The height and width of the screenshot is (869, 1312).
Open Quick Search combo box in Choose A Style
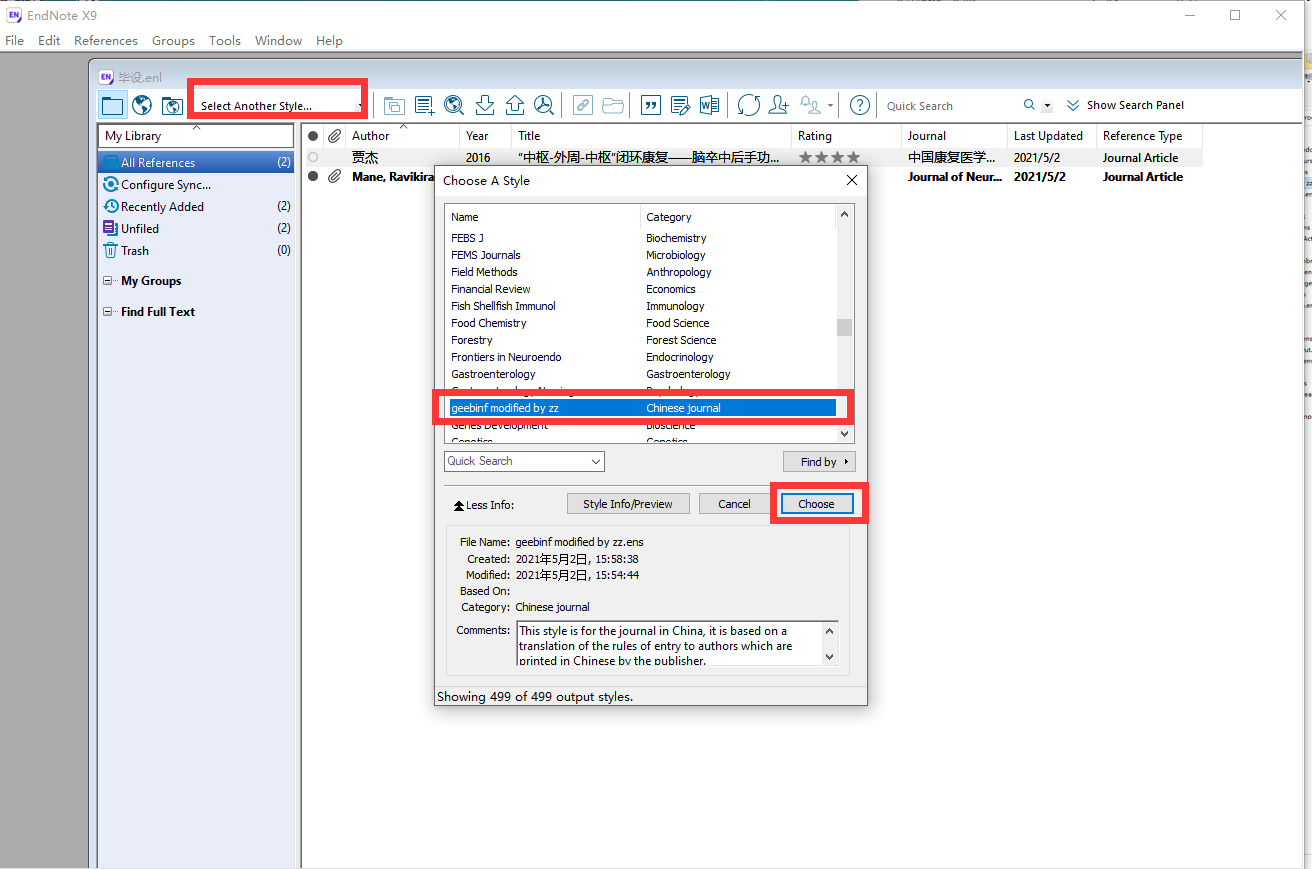524,461
